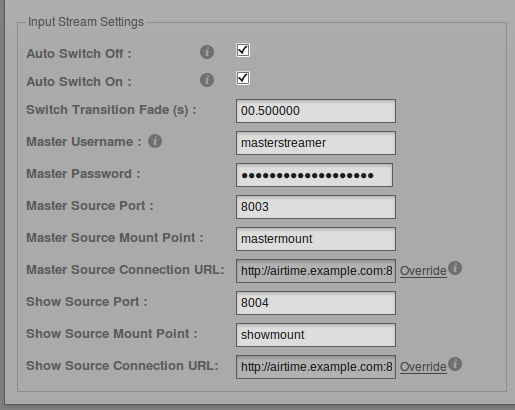Override the Show Source Connection URL
This screenshot has height=410, width=515.
423,367
